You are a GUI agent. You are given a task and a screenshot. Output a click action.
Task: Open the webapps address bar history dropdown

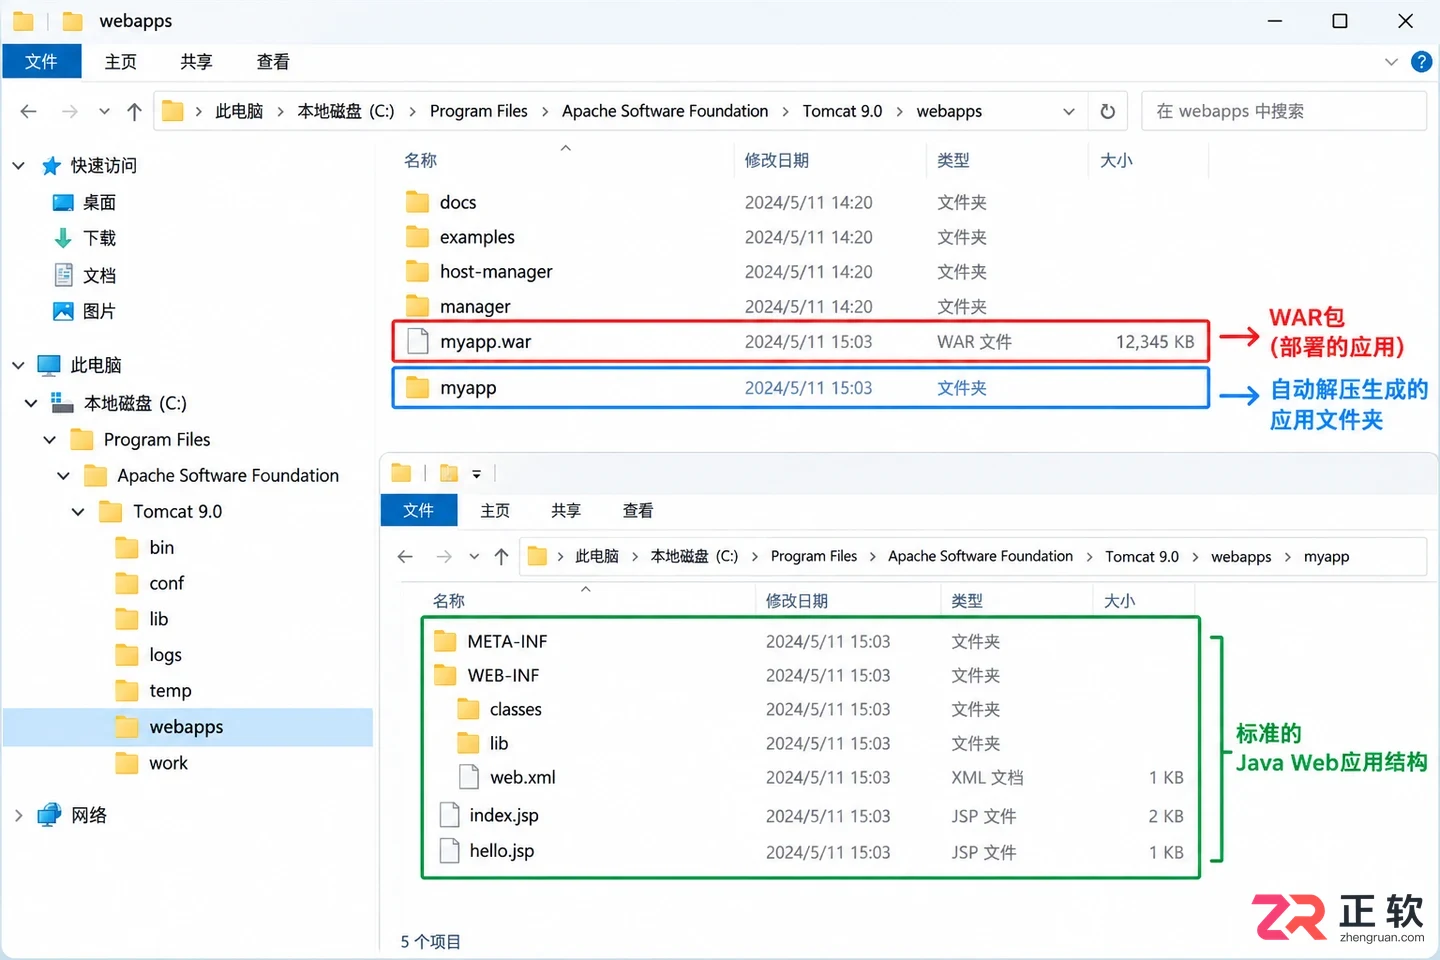(1069, 111)
